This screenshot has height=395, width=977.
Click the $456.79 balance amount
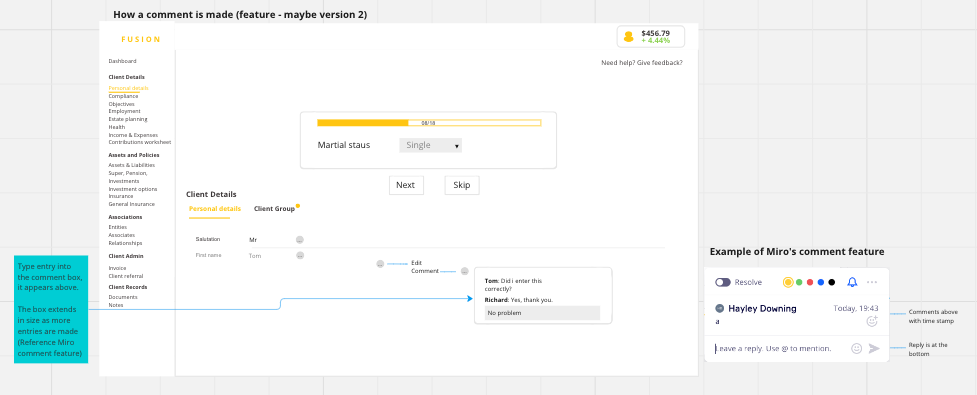(655, 33)
